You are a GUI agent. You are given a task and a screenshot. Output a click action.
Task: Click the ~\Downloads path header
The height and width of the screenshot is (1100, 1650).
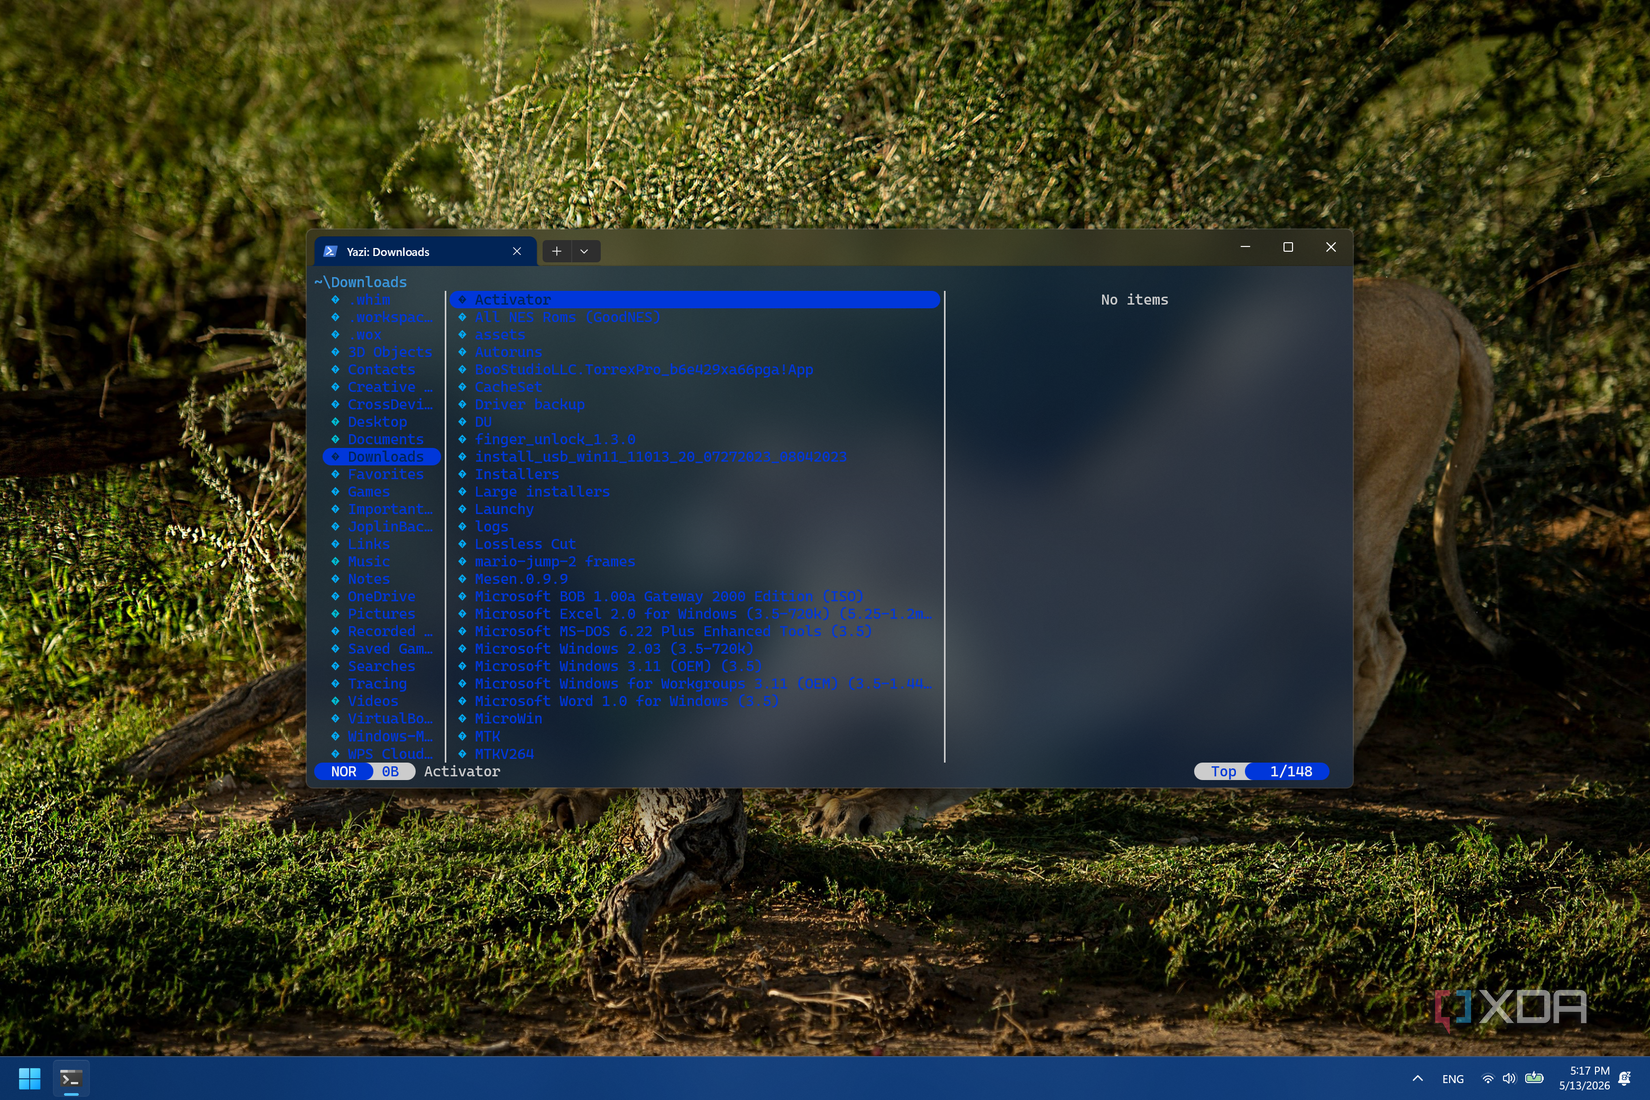pyautogui.click(x=361, y=282)
